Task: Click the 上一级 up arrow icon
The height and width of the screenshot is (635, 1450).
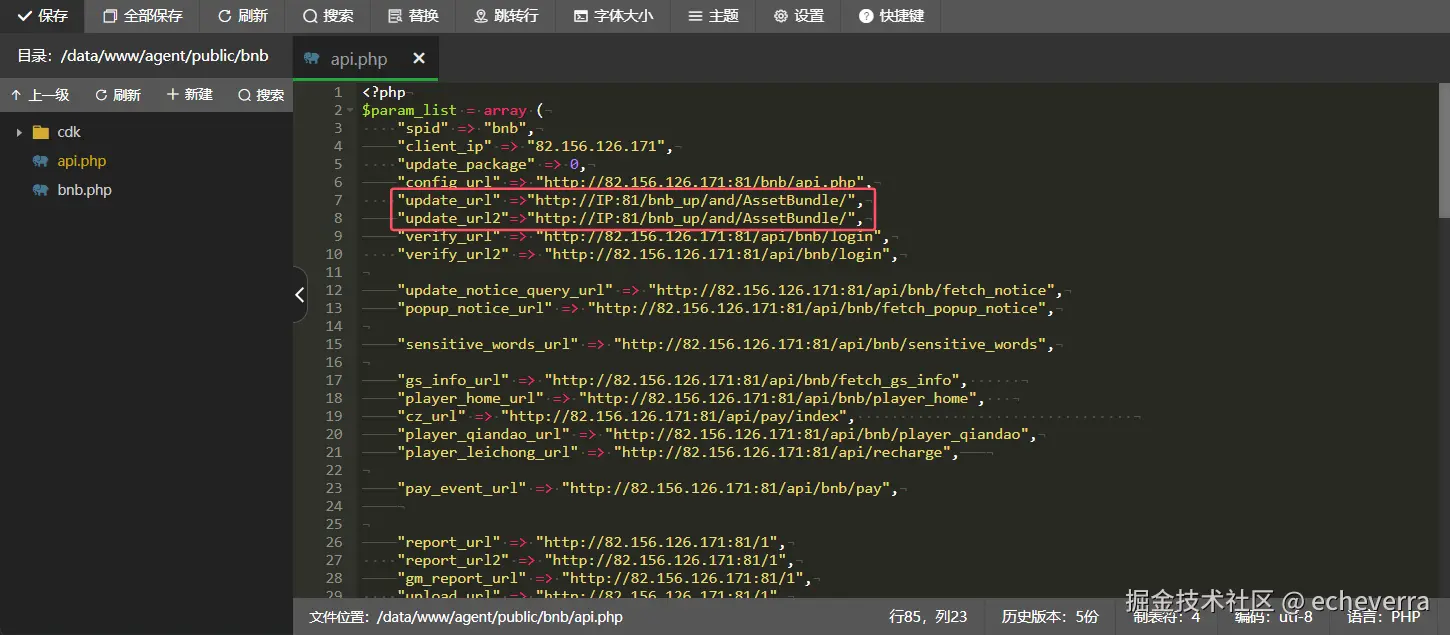Action: click(16, 95)
